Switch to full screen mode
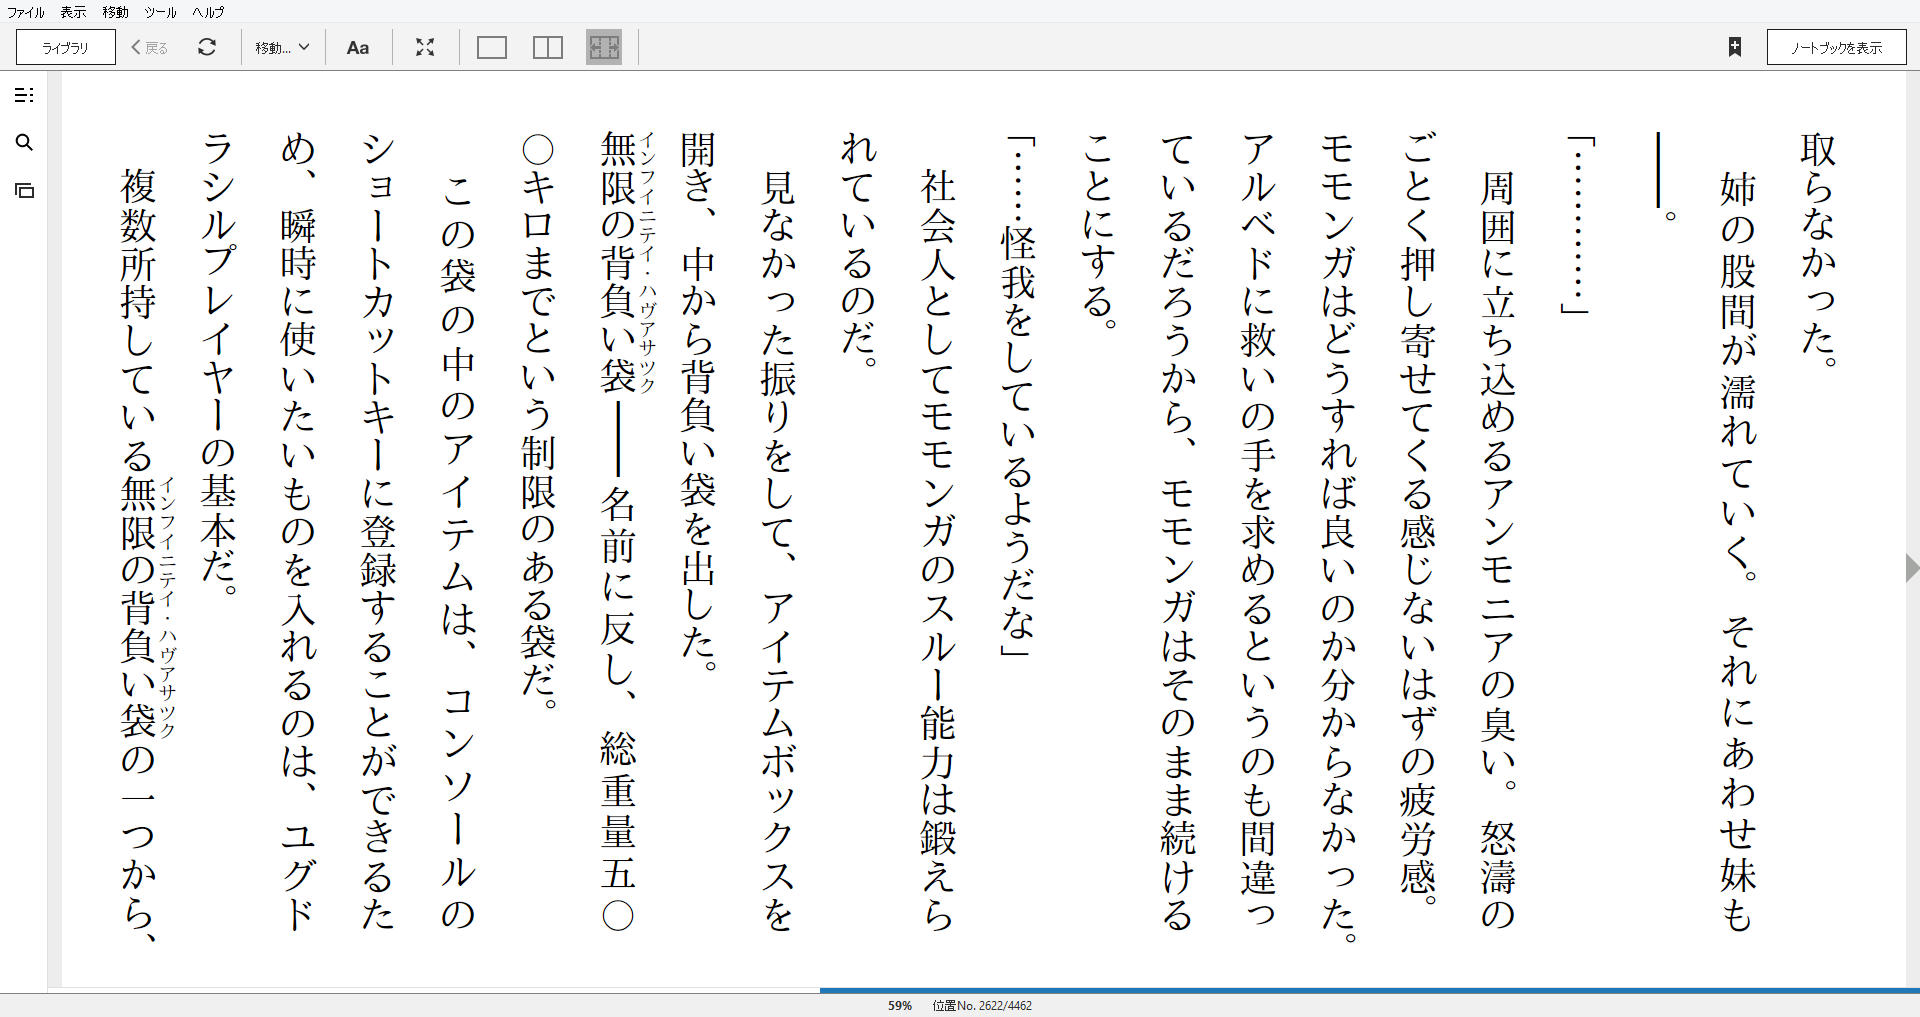 coord(425,47)
